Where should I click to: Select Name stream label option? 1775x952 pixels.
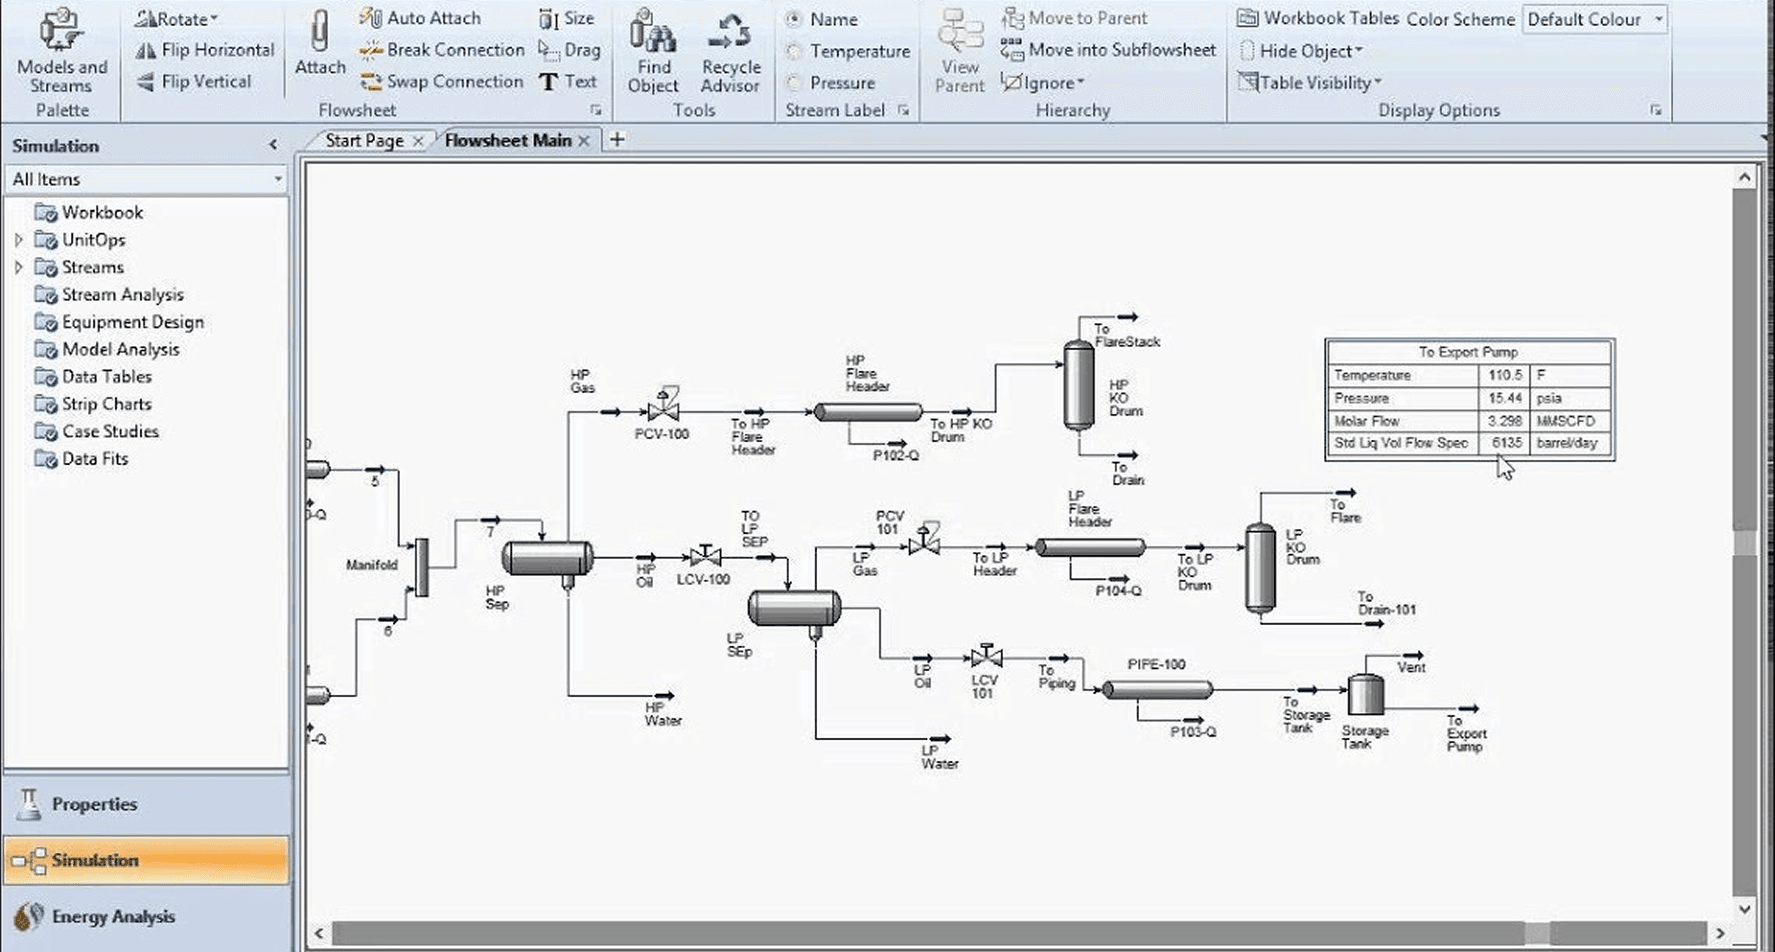[822, 19]
